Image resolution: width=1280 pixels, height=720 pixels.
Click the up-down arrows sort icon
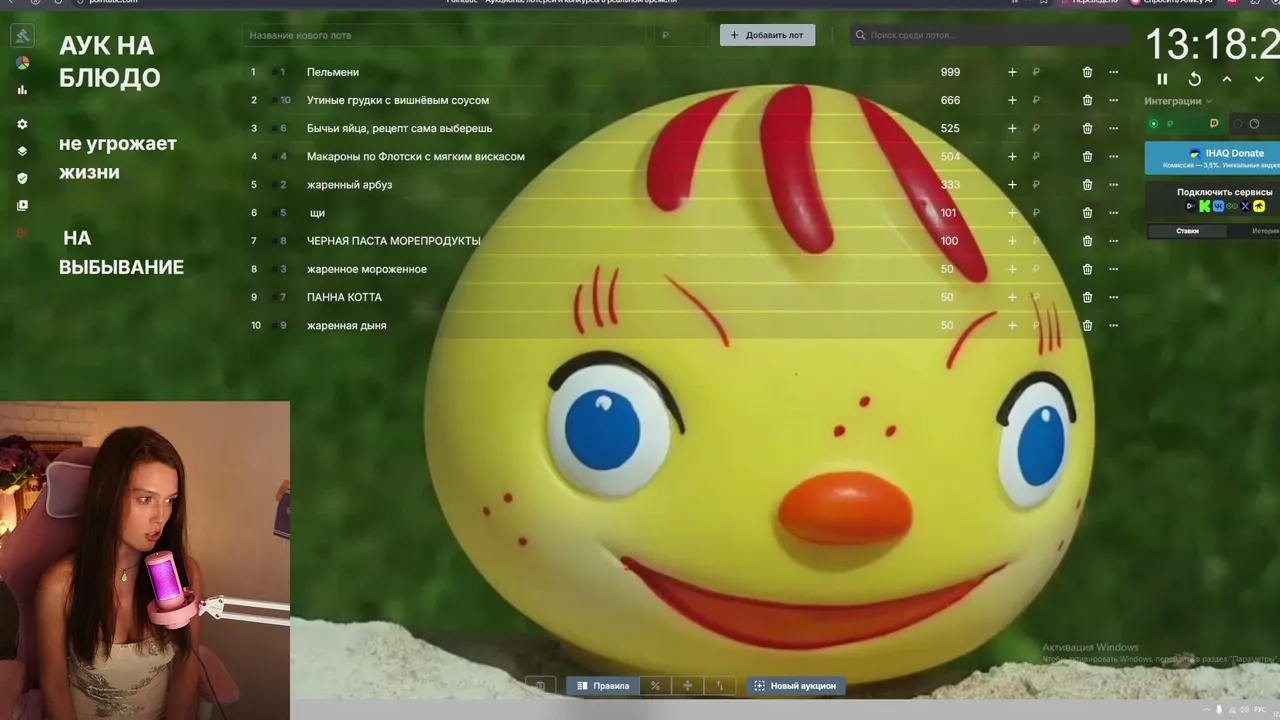(x=719, y=686)
